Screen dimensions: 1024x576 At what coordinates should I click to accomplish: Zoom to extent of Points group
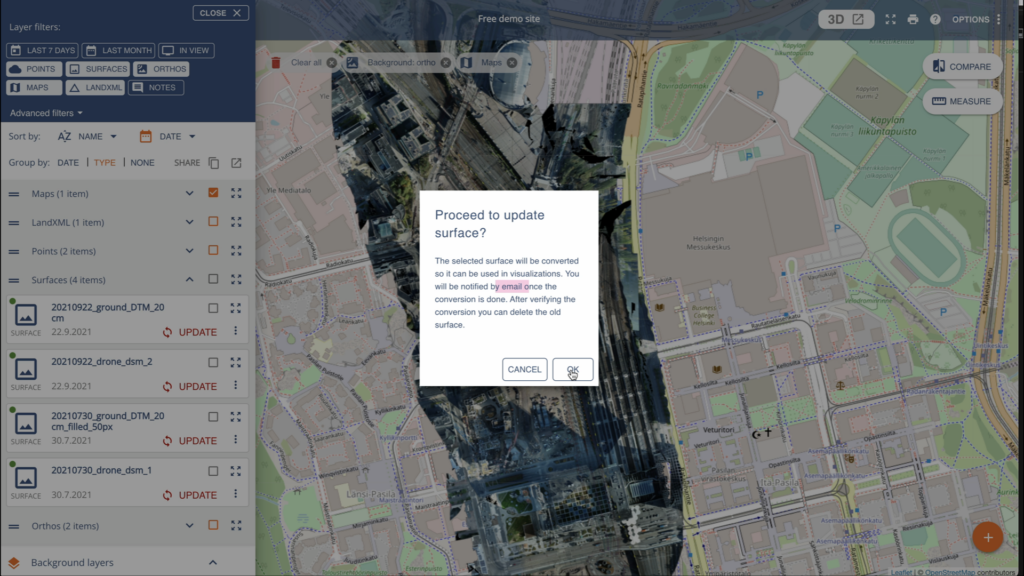click(x=236, y=251)
